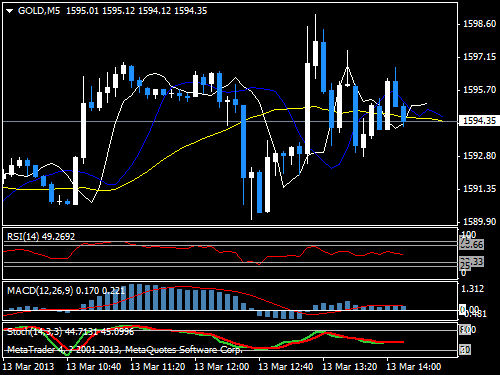Click the current price label 1594.35
The height and width of the screenshot is (375, 500).
point(479,121)
